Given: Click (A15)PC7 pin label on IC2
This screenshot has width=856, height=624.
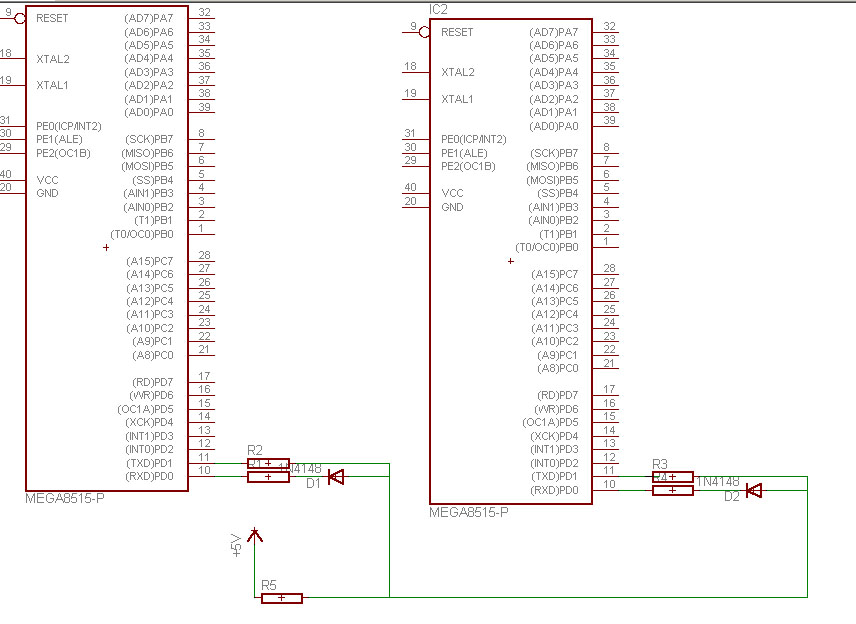Looking at the screenshot, I should pos(555,275).
